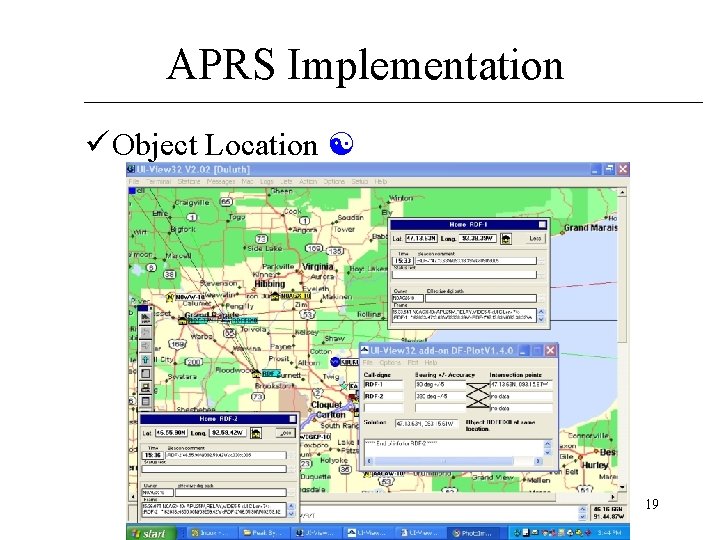The height and width of the screenshot is (540, 720).
Task: Click the small square control in Home RDF-1 title bar
Action: tap(542, 225)
